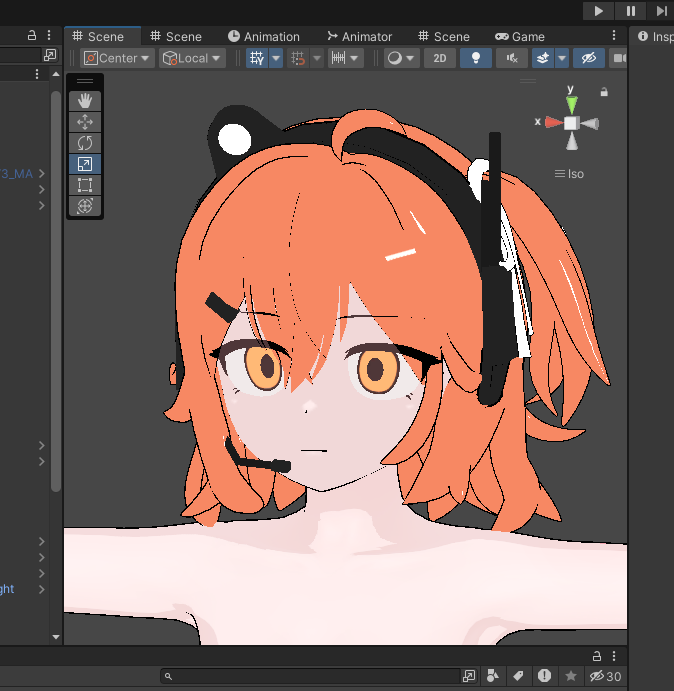Click the hierarchy search window icon
Image resolution: width=674 pixels, height=691 pixels.
click(x=50, y=55)
